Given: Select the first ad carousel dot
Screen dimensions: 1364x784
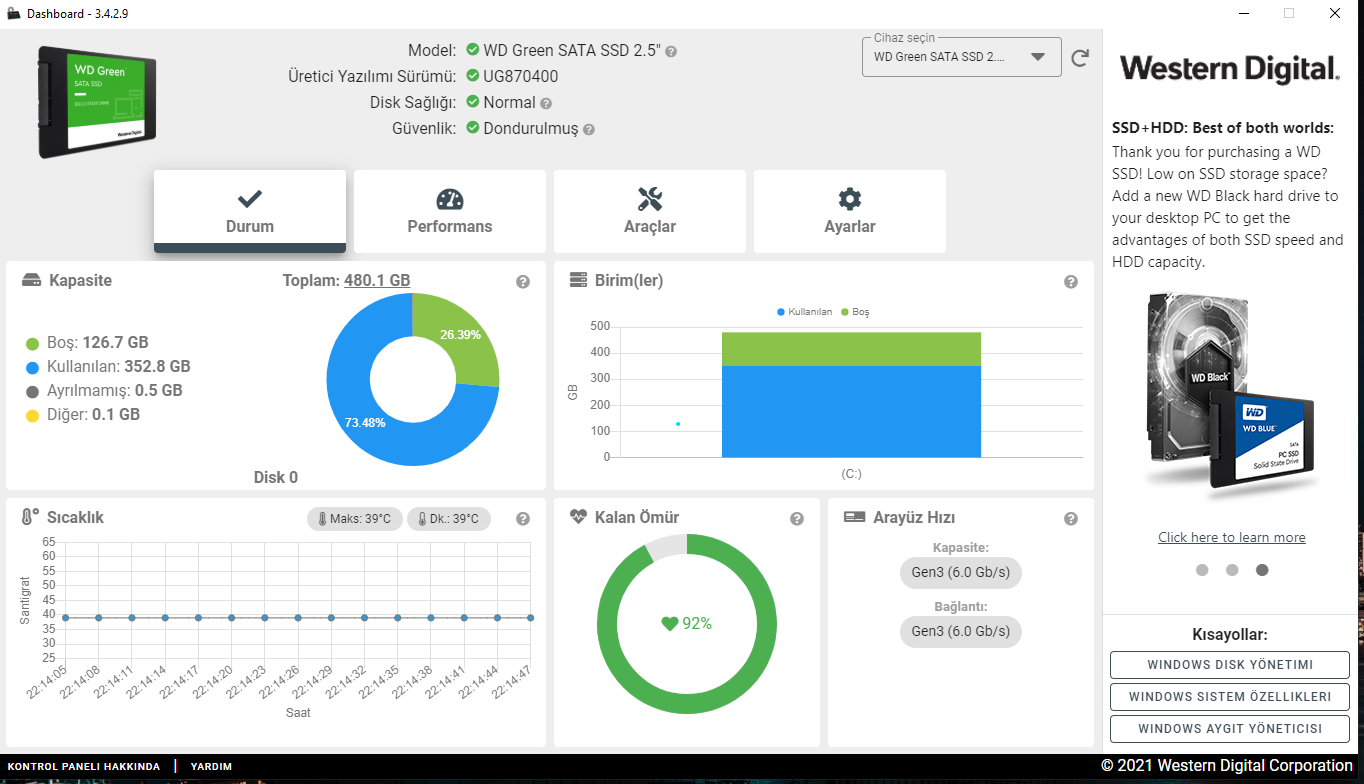Looking at the screenshot, I should [1202, 570].
